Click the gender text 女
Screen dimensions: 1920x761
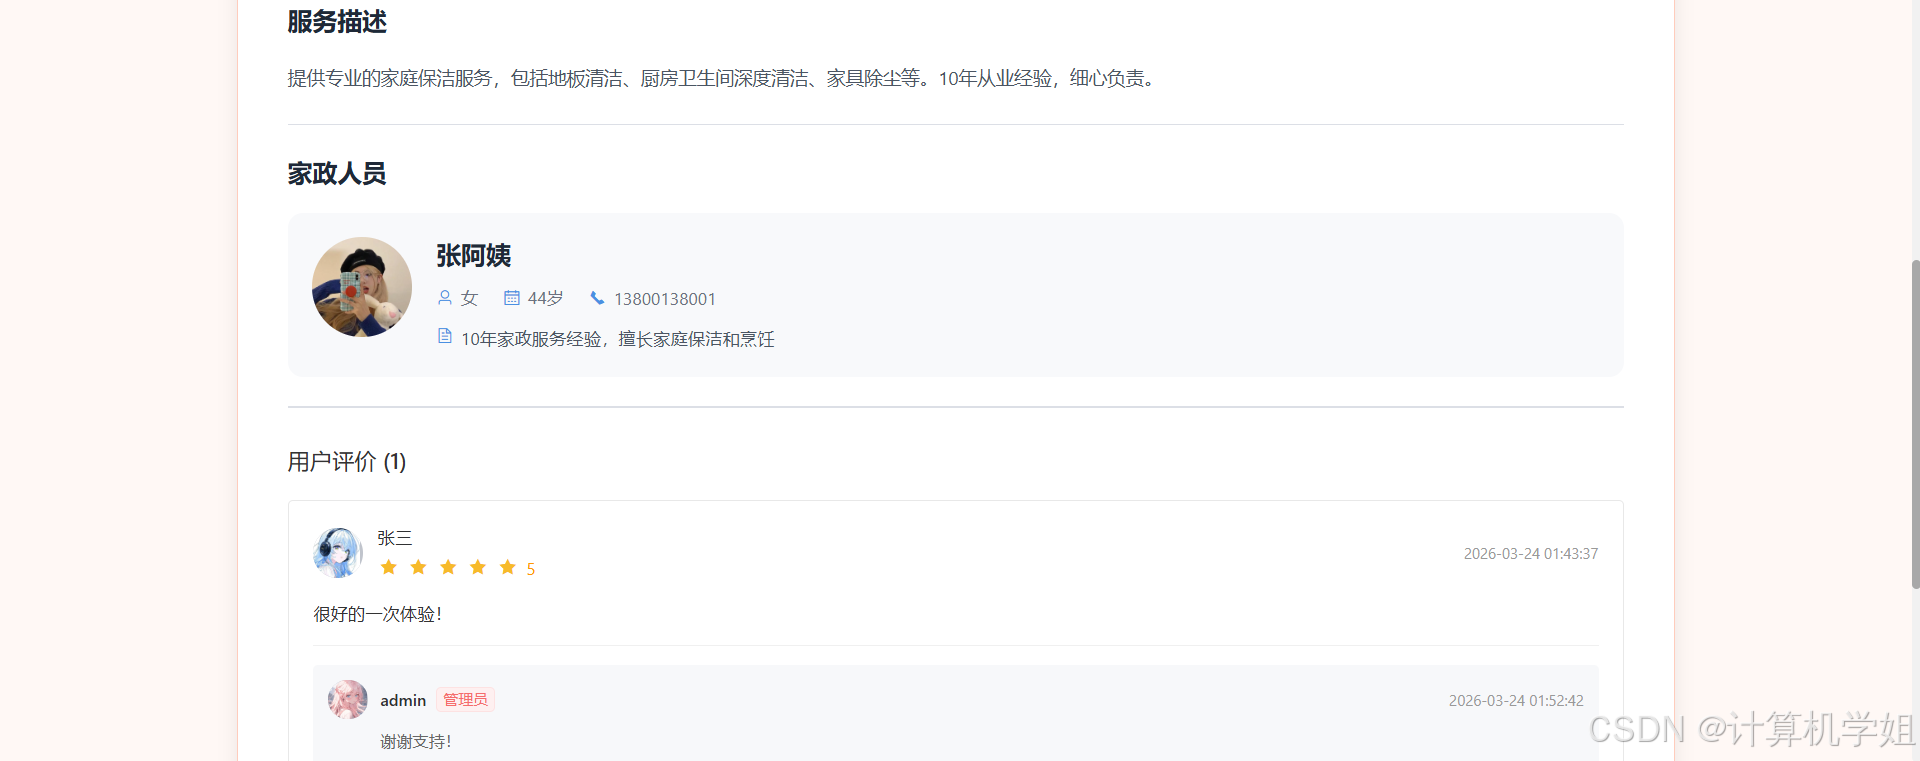pyautogui.click(x=470, y=298)
